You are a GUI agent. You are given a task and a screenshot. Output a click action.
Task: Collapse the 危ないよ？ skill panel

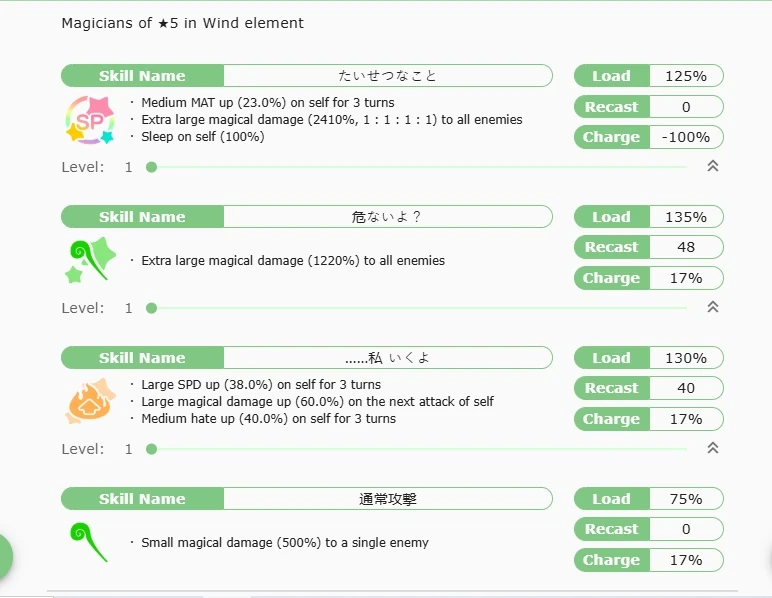coord(712,308)
